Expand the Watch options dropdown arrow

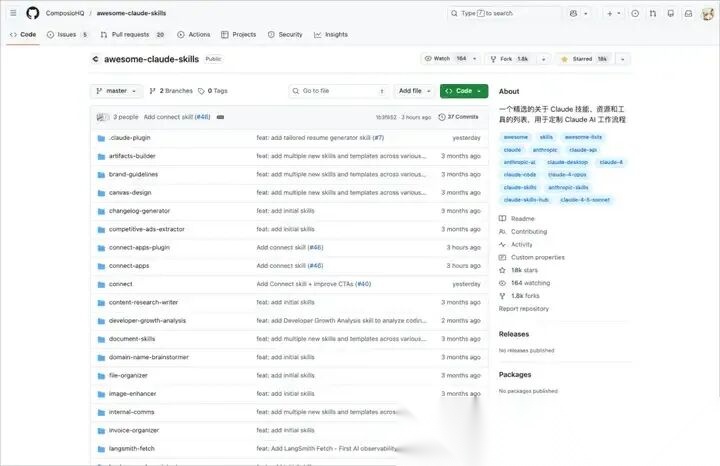coord(475,59)
